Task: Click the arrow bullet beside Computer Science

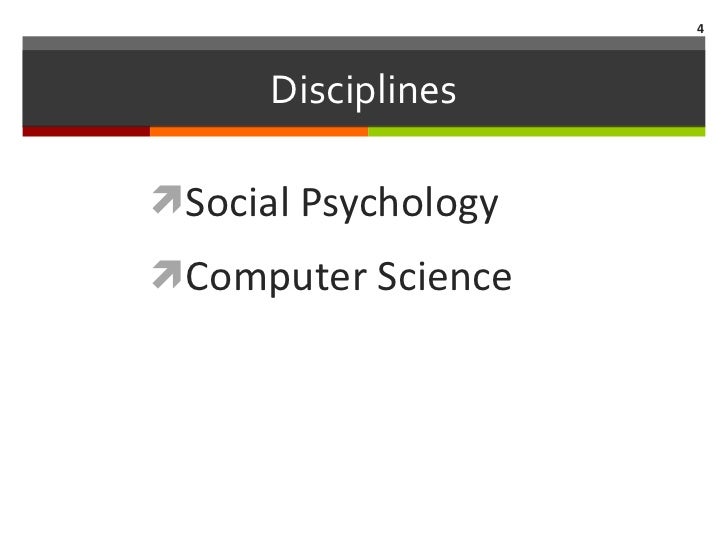Action: pyautogui.click(x=167, y=274)
